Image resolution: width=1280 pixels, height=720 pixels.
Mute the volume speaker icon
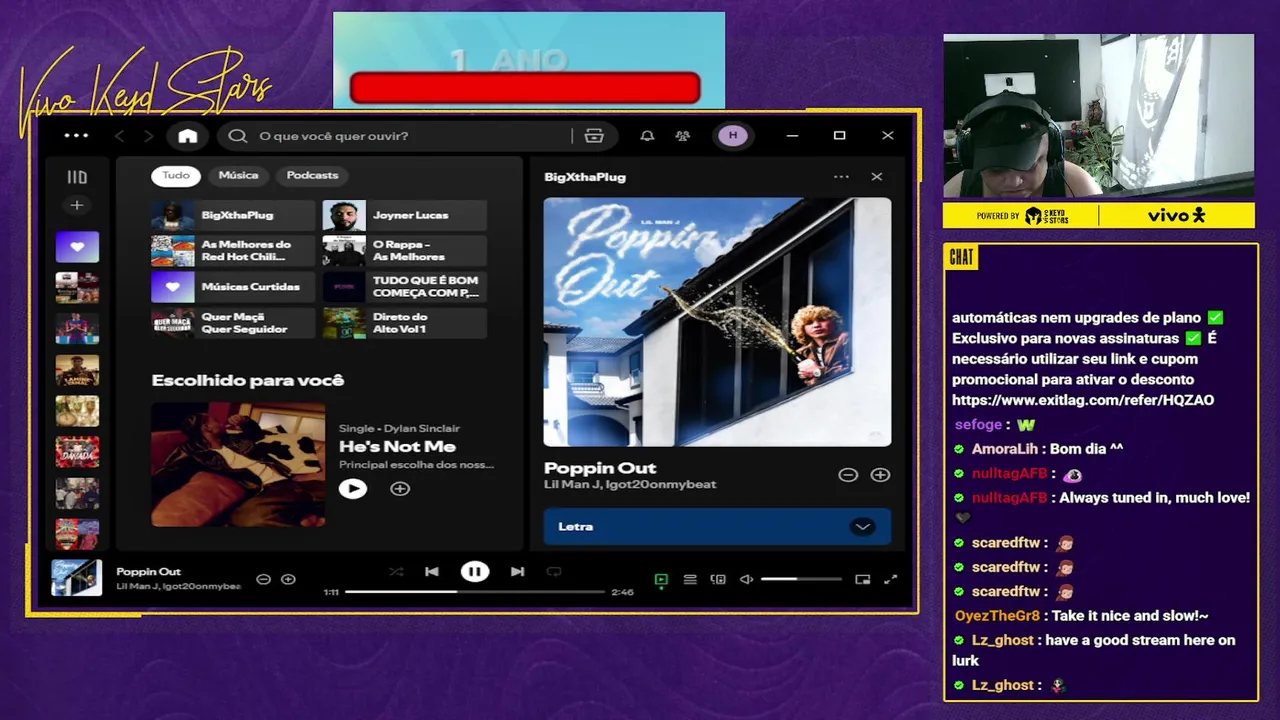[x=746, y=580]
